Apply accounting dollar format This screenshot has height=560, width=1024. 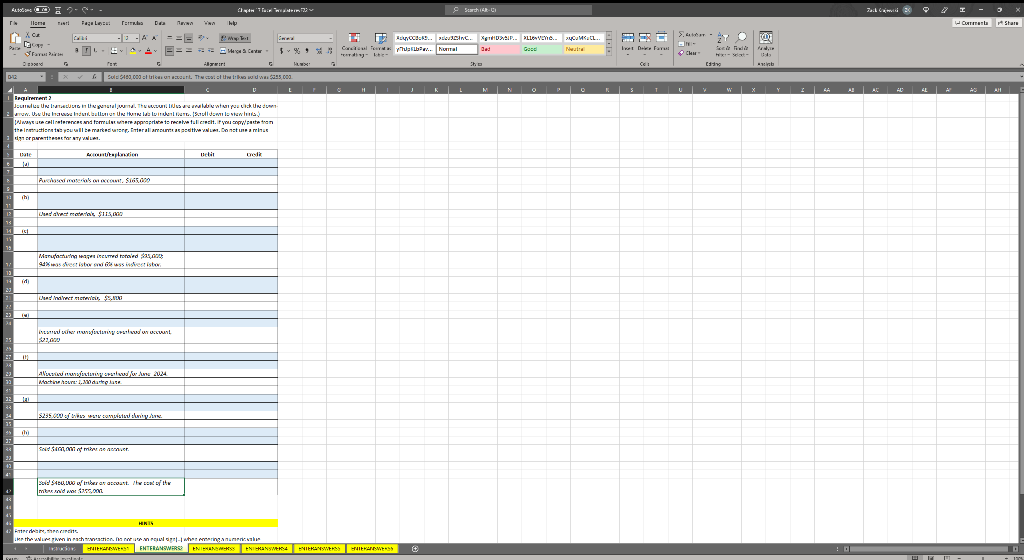pos(282,51)
